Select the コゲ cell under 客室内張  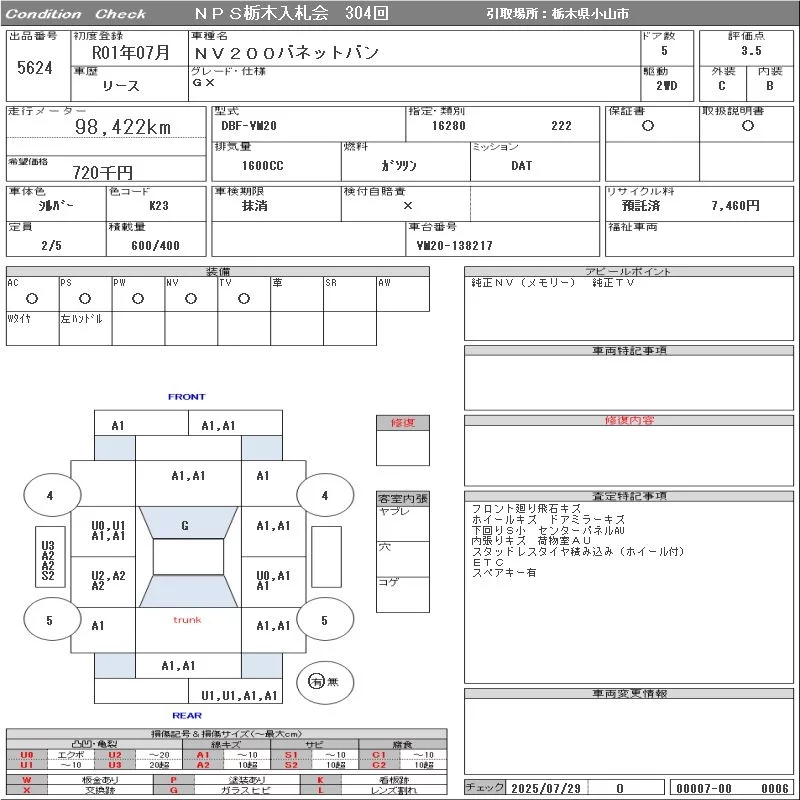(403, 594)
